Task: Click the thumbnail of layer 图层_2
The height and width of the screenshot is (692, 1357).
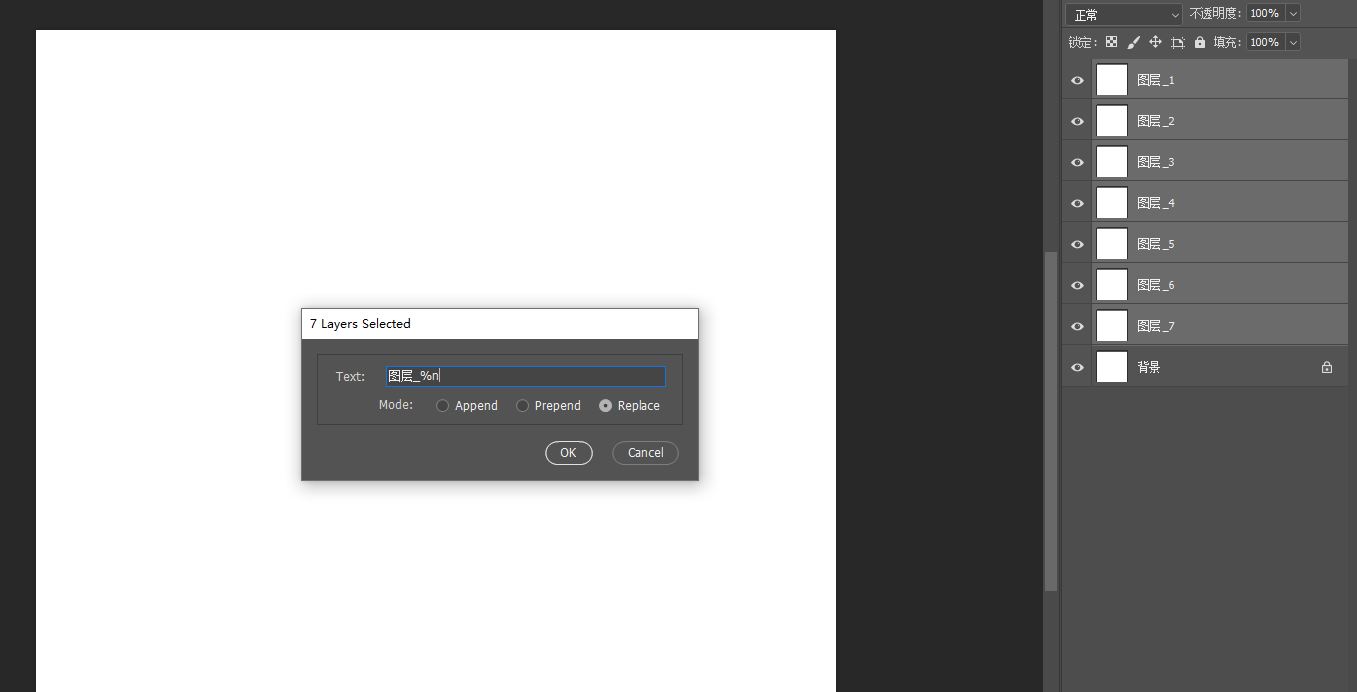Action: [x=1112, y=121]
